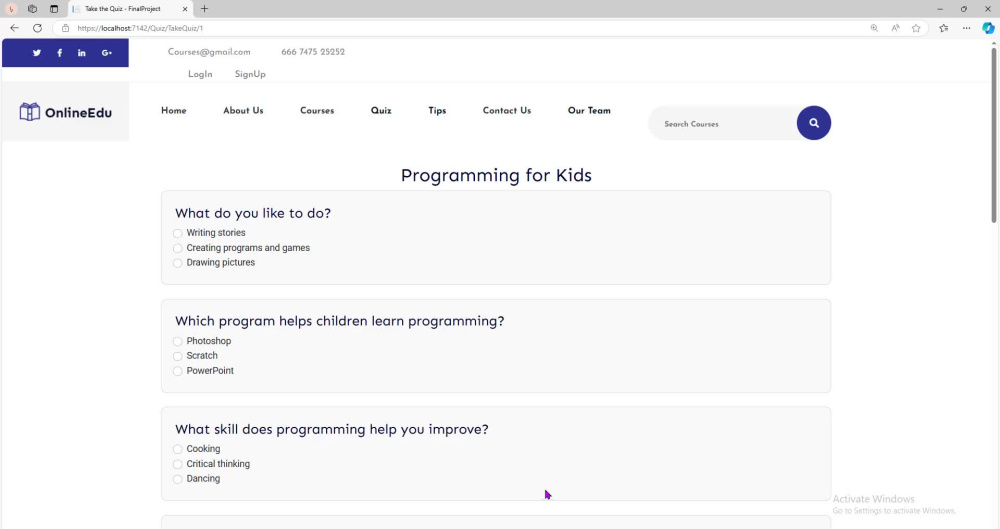Focus the Search Courses input field
Image resolution: width=1000 pixels, height=529 pixels.
(724, 123)
